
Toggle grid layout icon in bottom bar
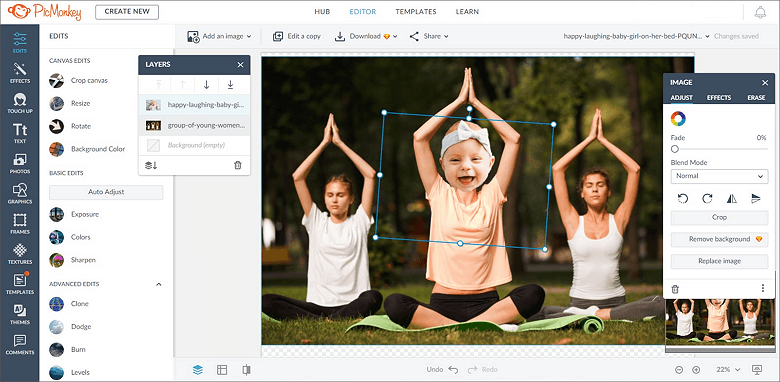[222, 370]
